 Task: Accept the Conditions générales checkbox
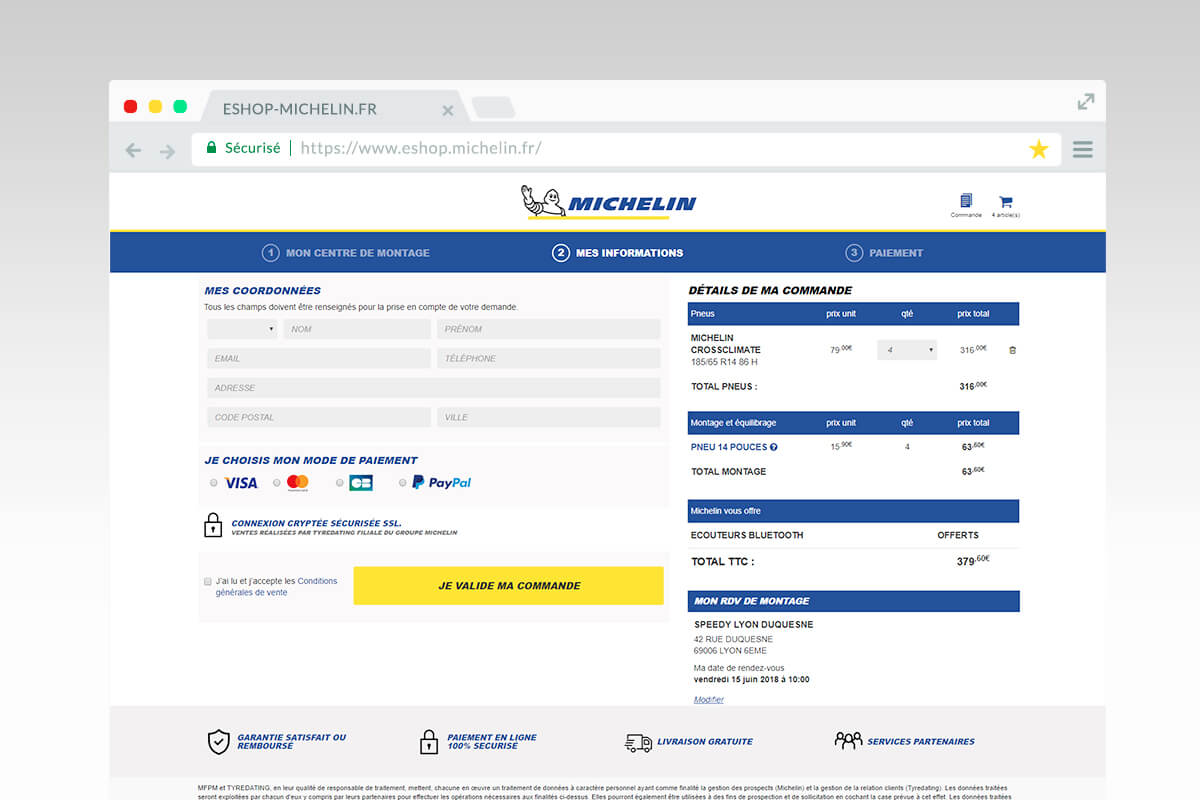[x=208, y=581]
